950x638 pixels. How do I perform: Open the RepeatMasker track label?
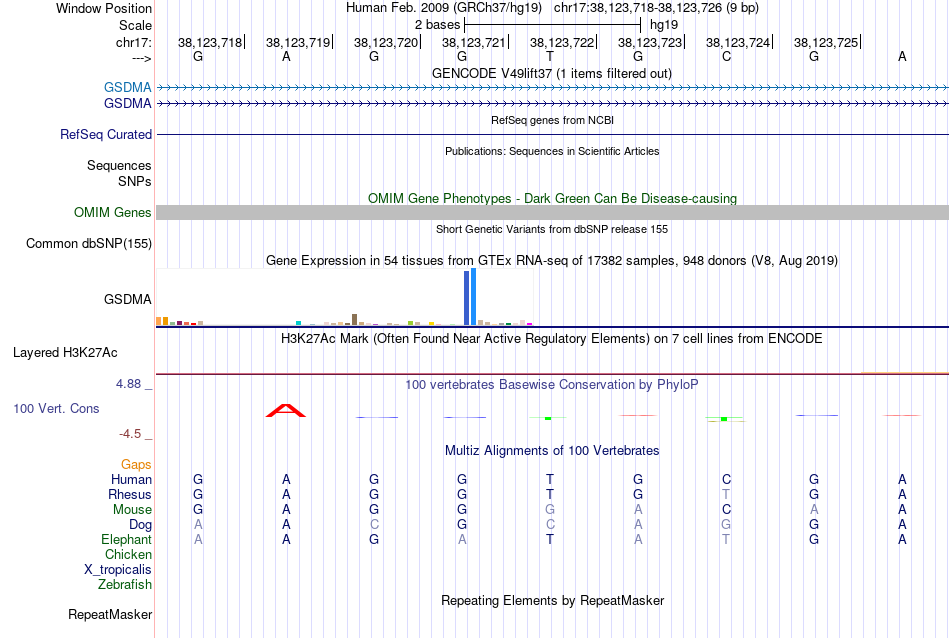110,614
